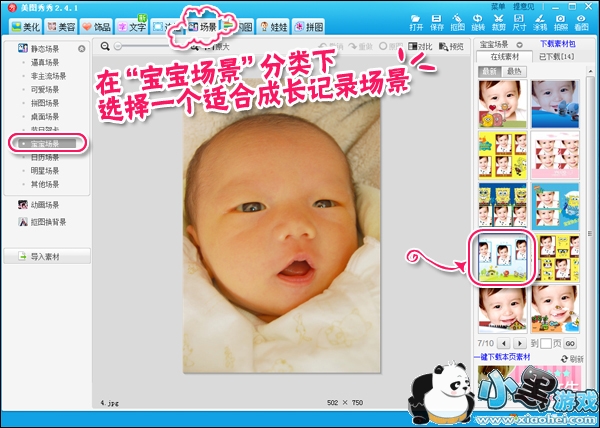The height and width of the screenshot is (428, 600).
Task: Switch to the 文字 tab
Action: [132, 27]
